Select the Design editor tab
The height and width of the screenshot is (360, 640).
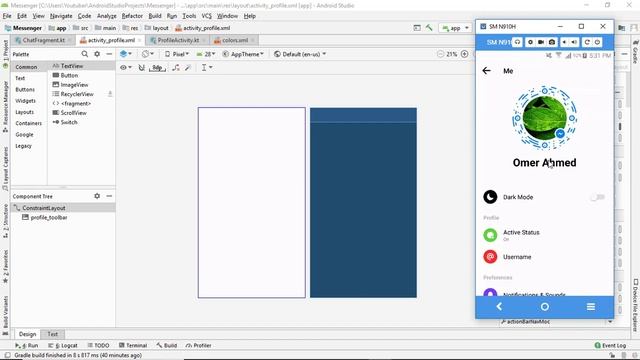pyautogui.click(x=27, y=334)
